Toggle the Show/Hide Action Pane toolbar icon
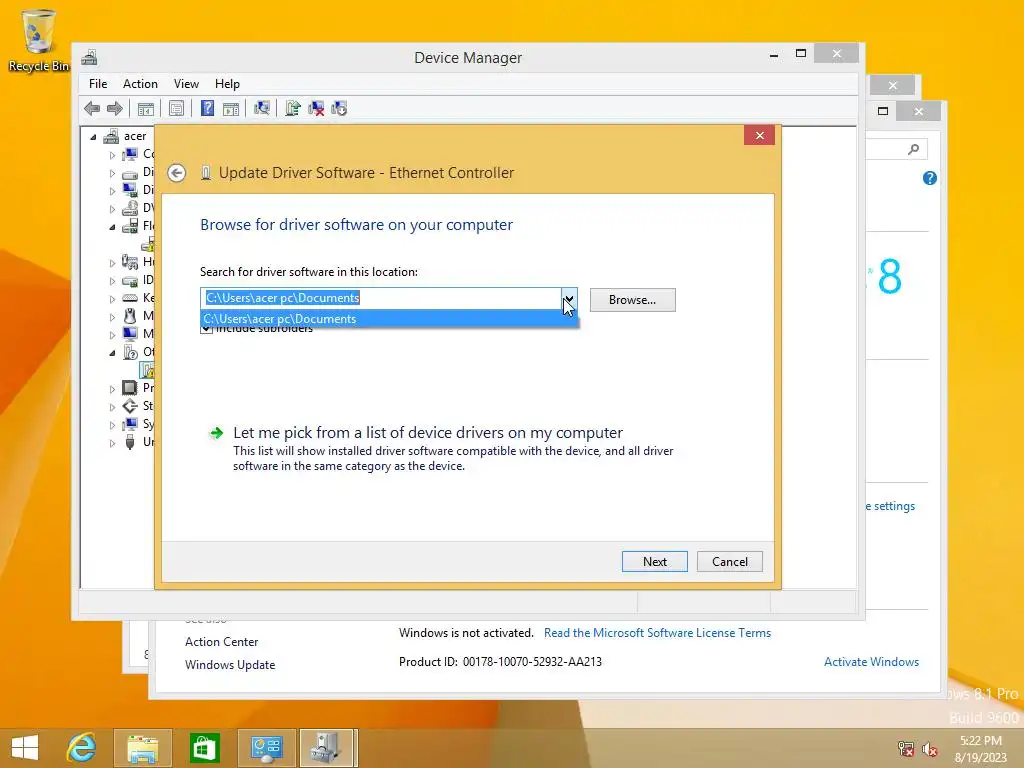This screenshot has width=1024, height=768. pyautogui.click(x=231, y=108)
